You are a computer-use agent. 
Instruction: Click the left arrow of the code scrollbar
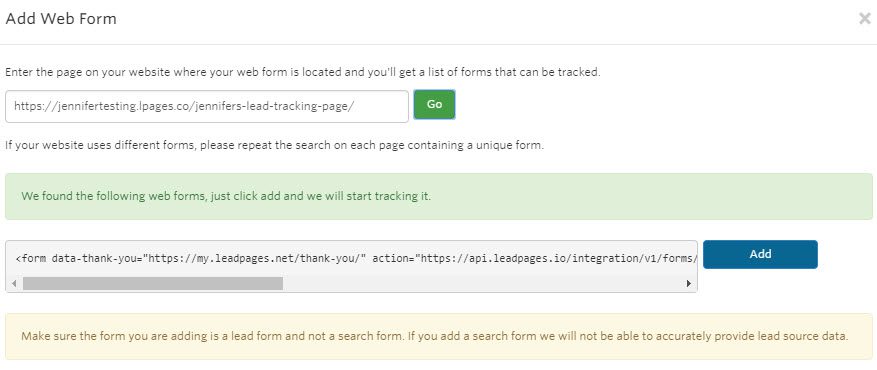[13, 283]
